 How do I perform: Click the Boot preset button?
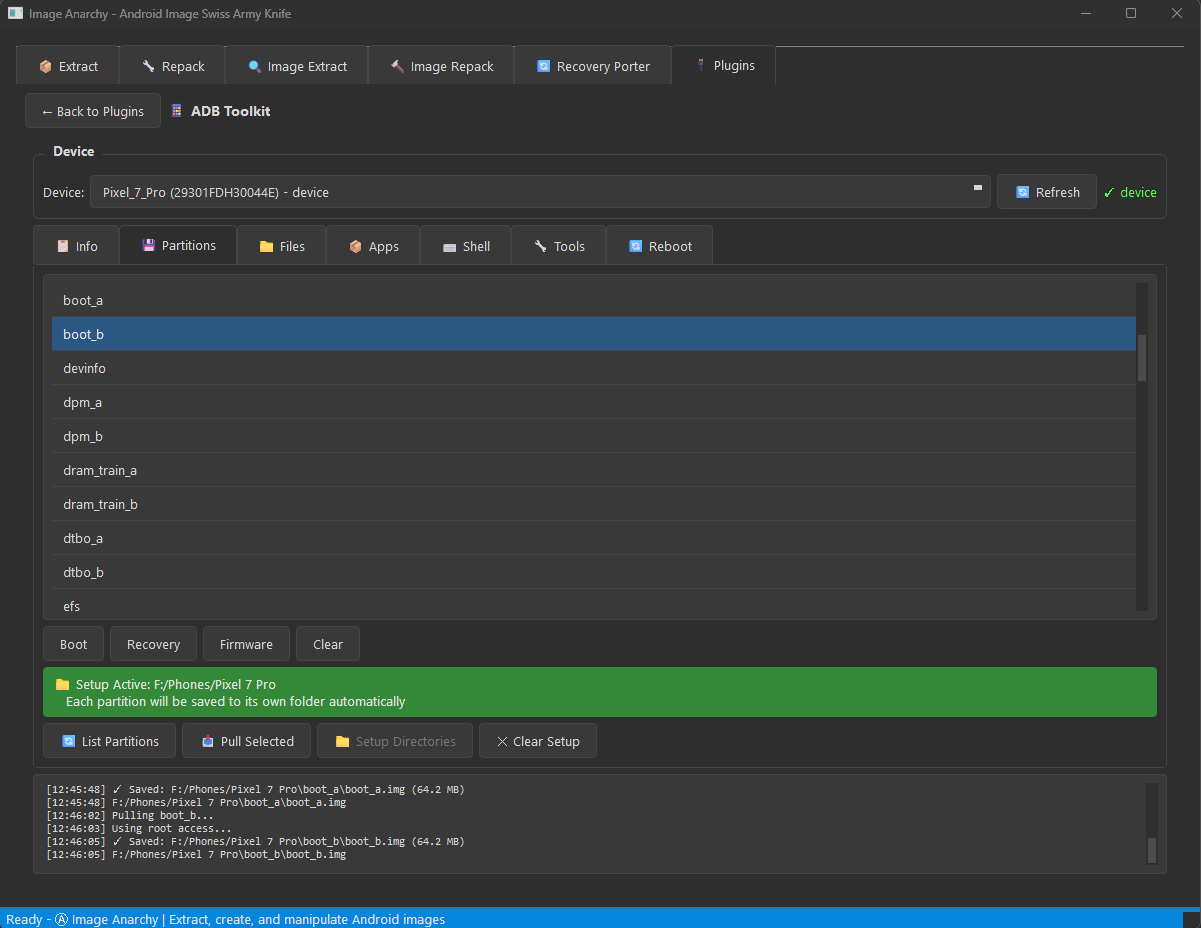74,644
